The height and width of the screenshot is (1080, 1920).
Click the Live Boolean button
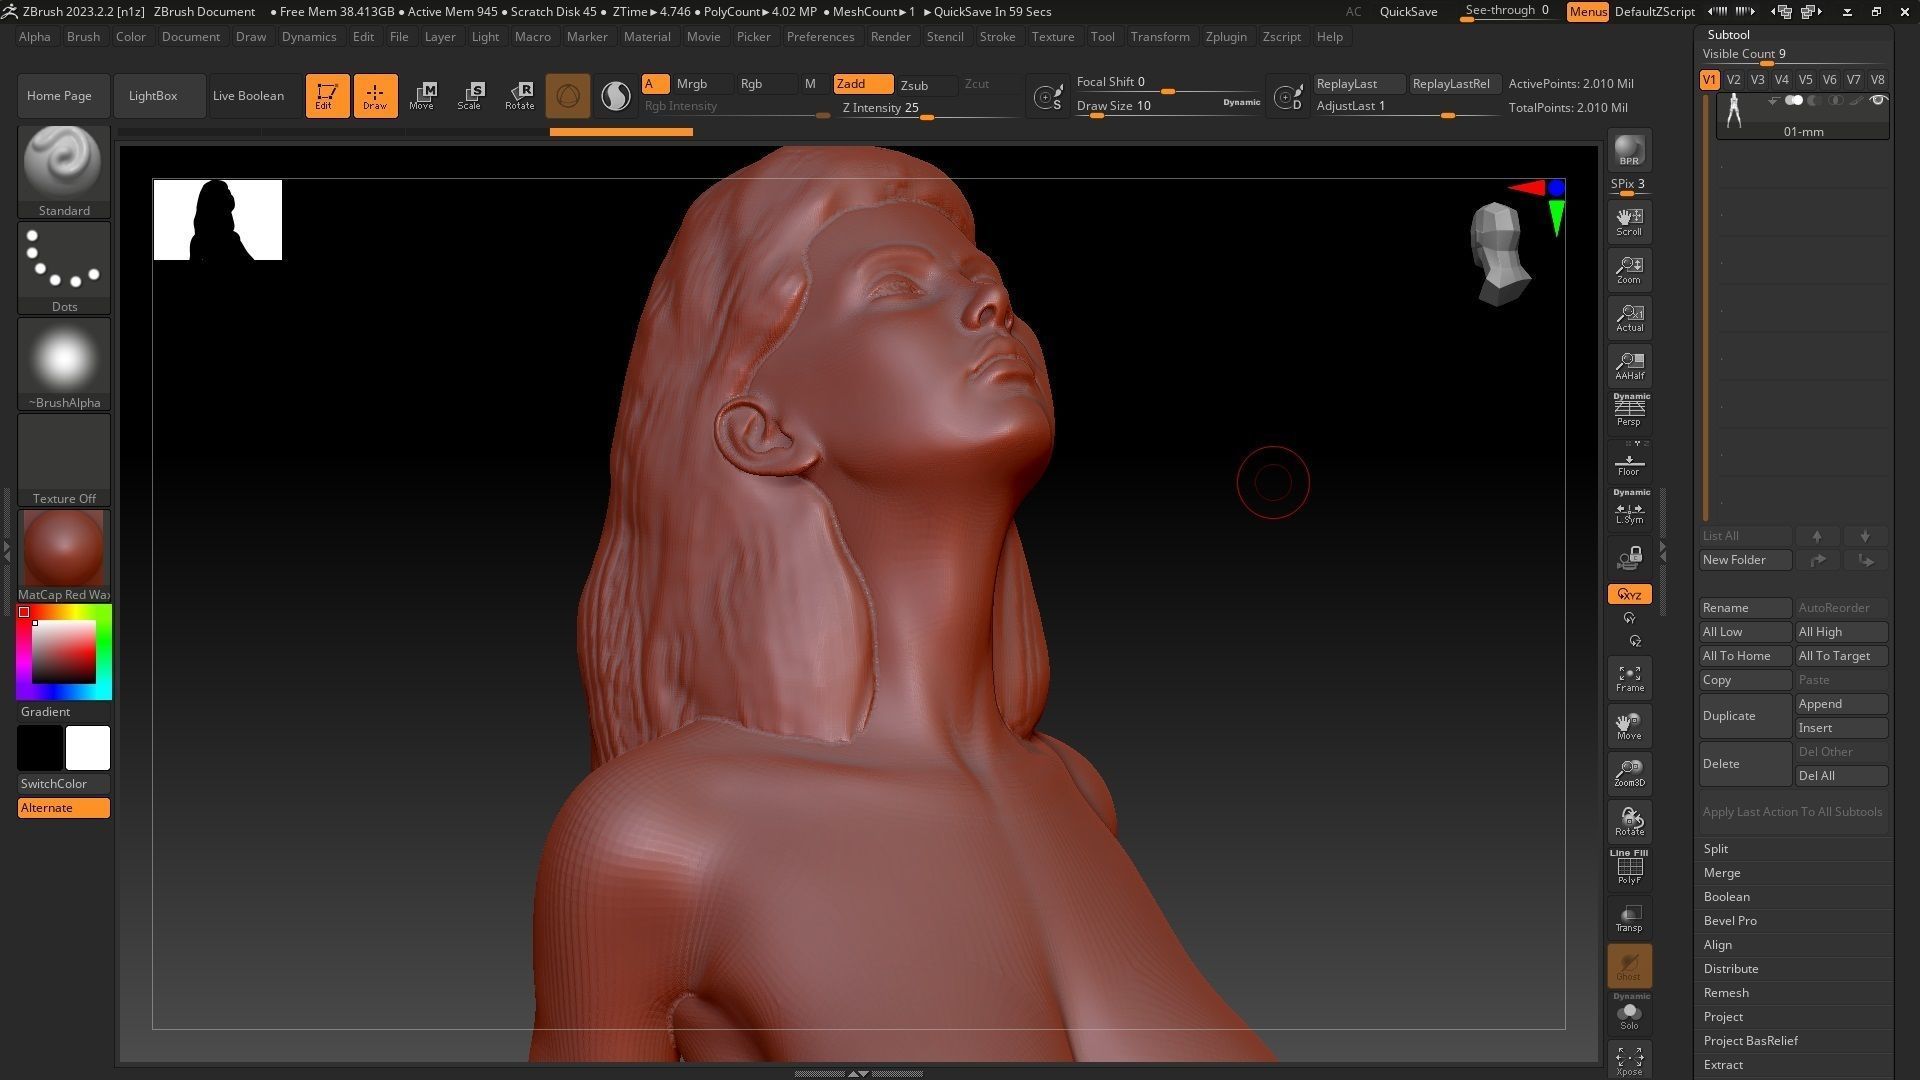[x=248, y=96]
